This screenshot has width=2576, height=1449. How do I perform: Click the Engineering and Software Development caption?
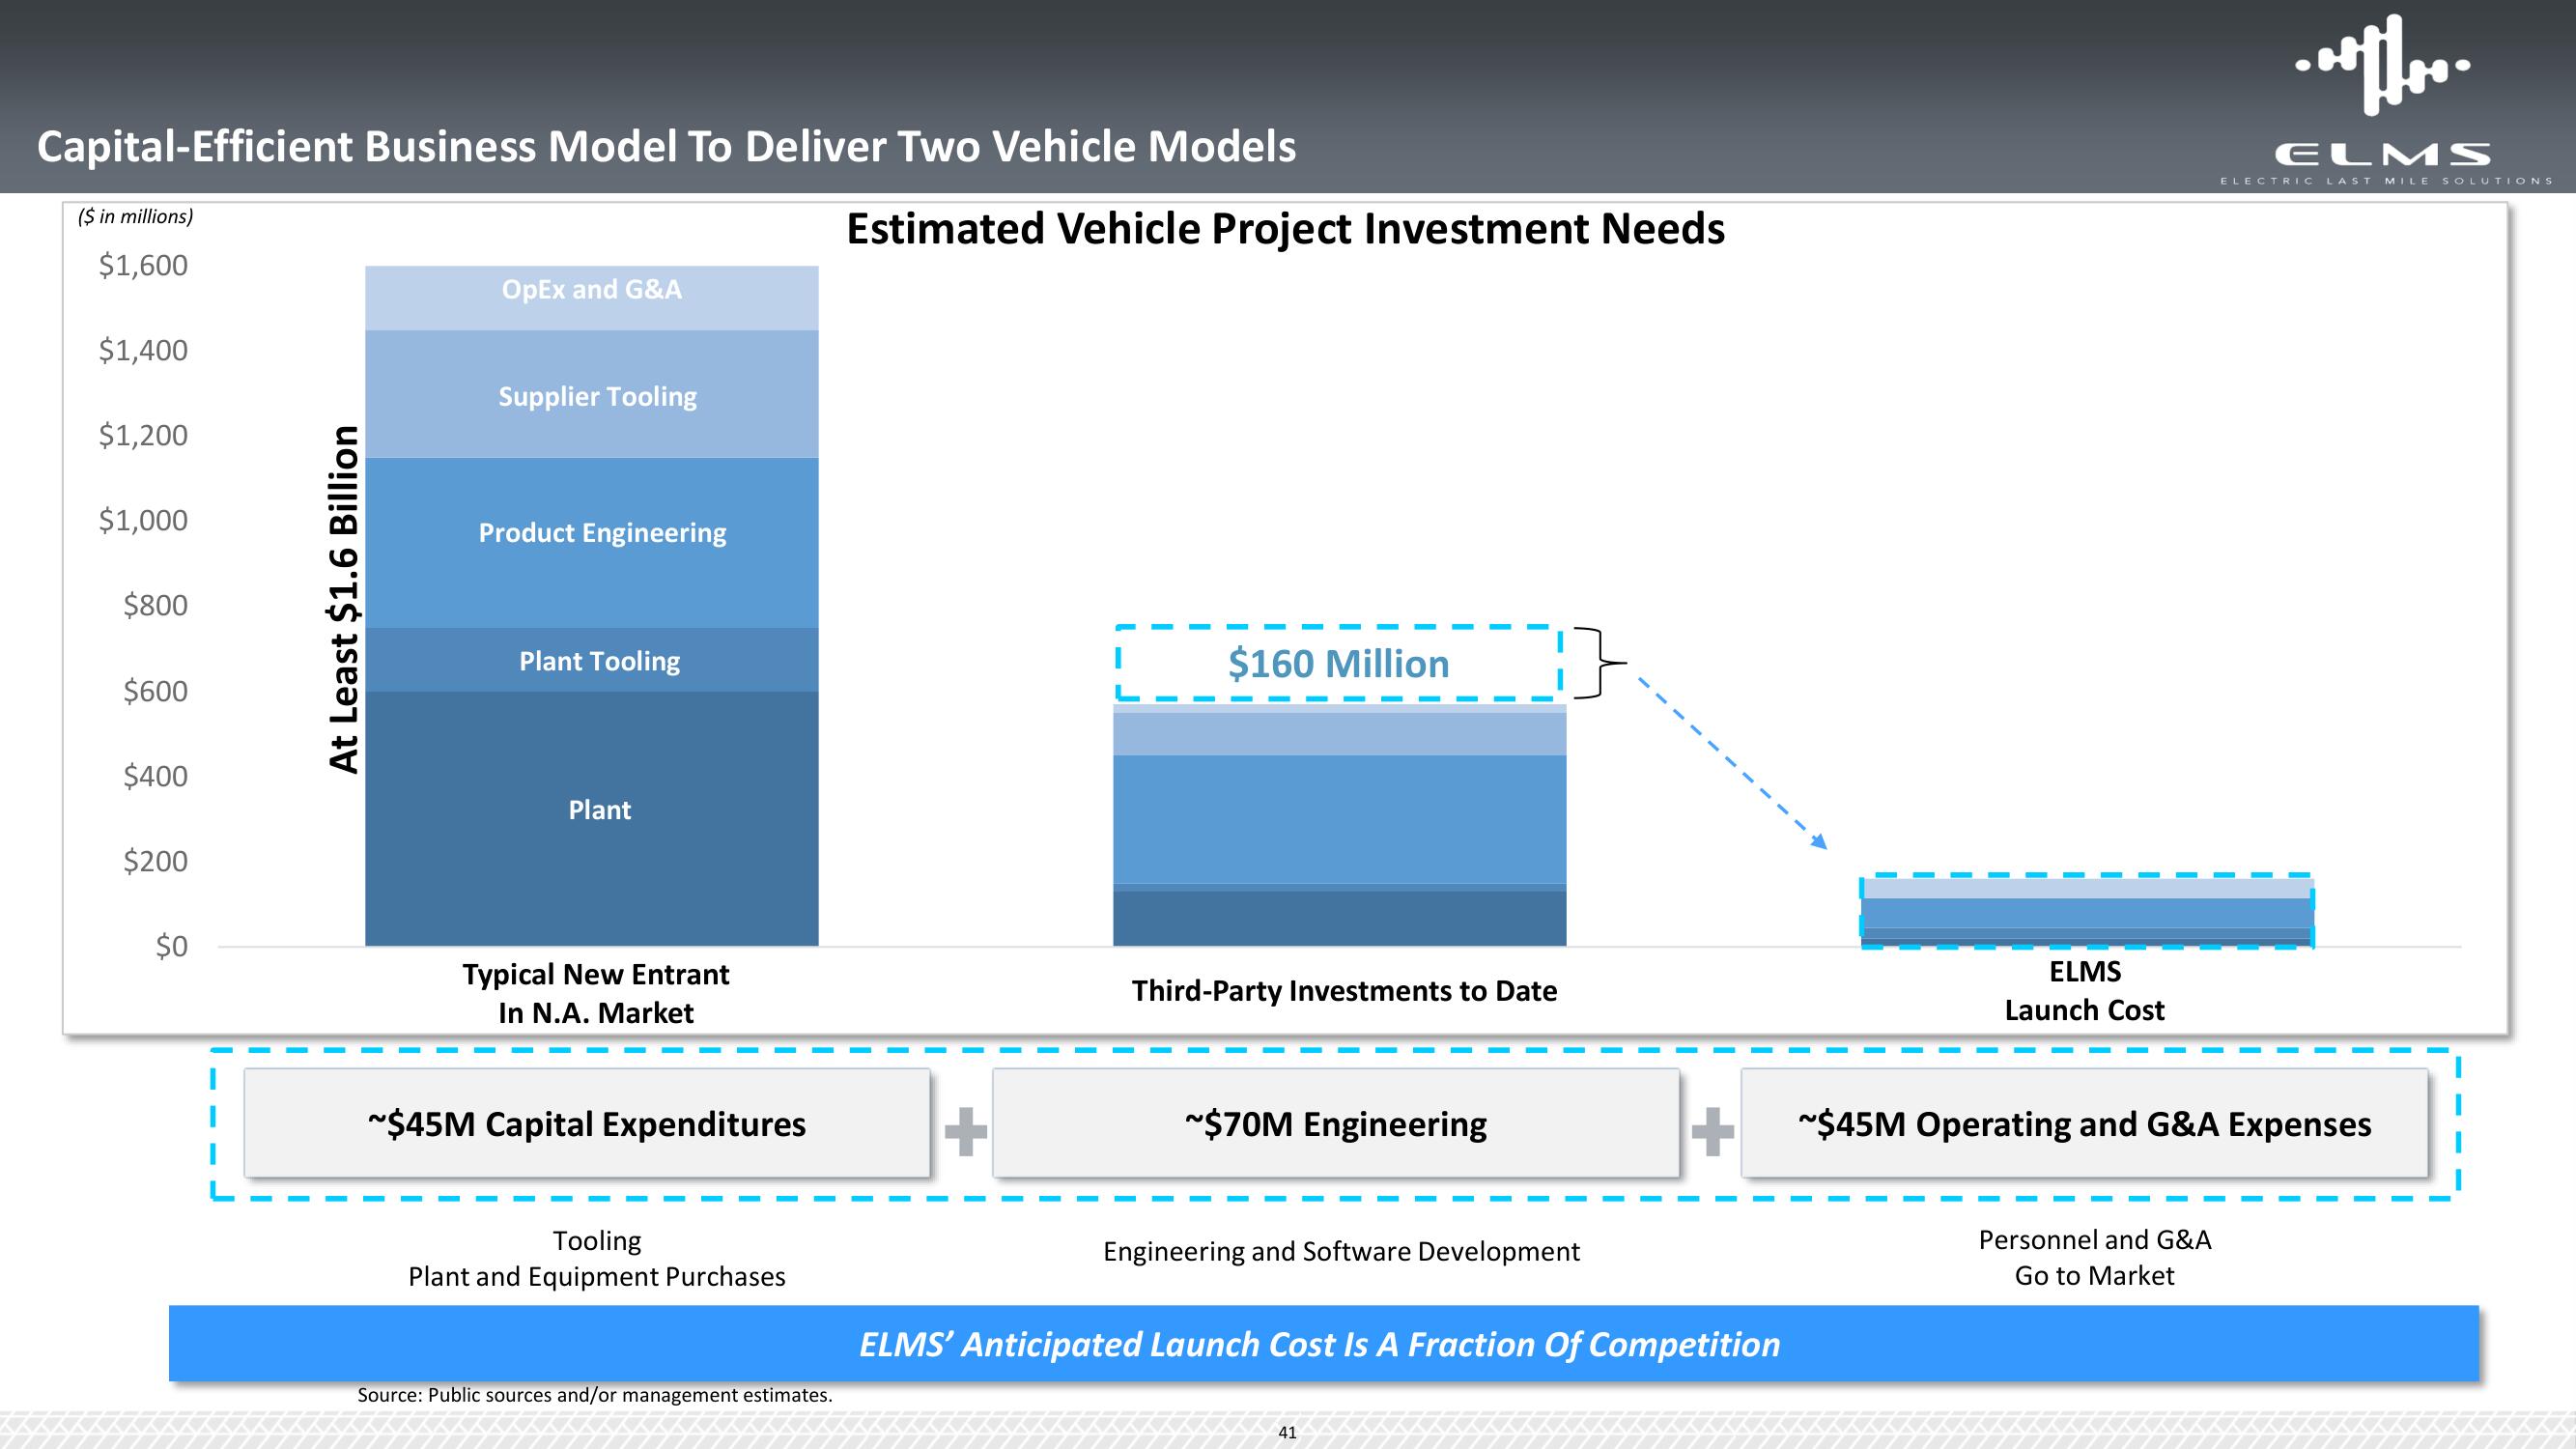(x=1341, y=1251)
